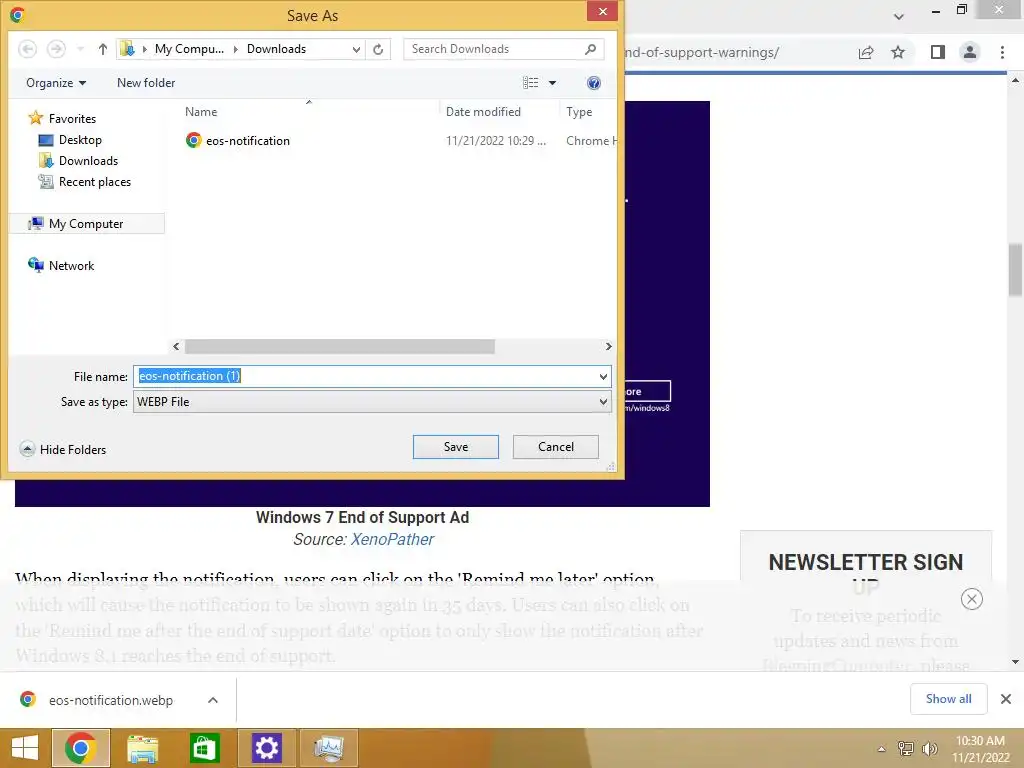
Task: Toggle Chrome side panel icon
Action: pyautogui.click(x=938, y=52)
